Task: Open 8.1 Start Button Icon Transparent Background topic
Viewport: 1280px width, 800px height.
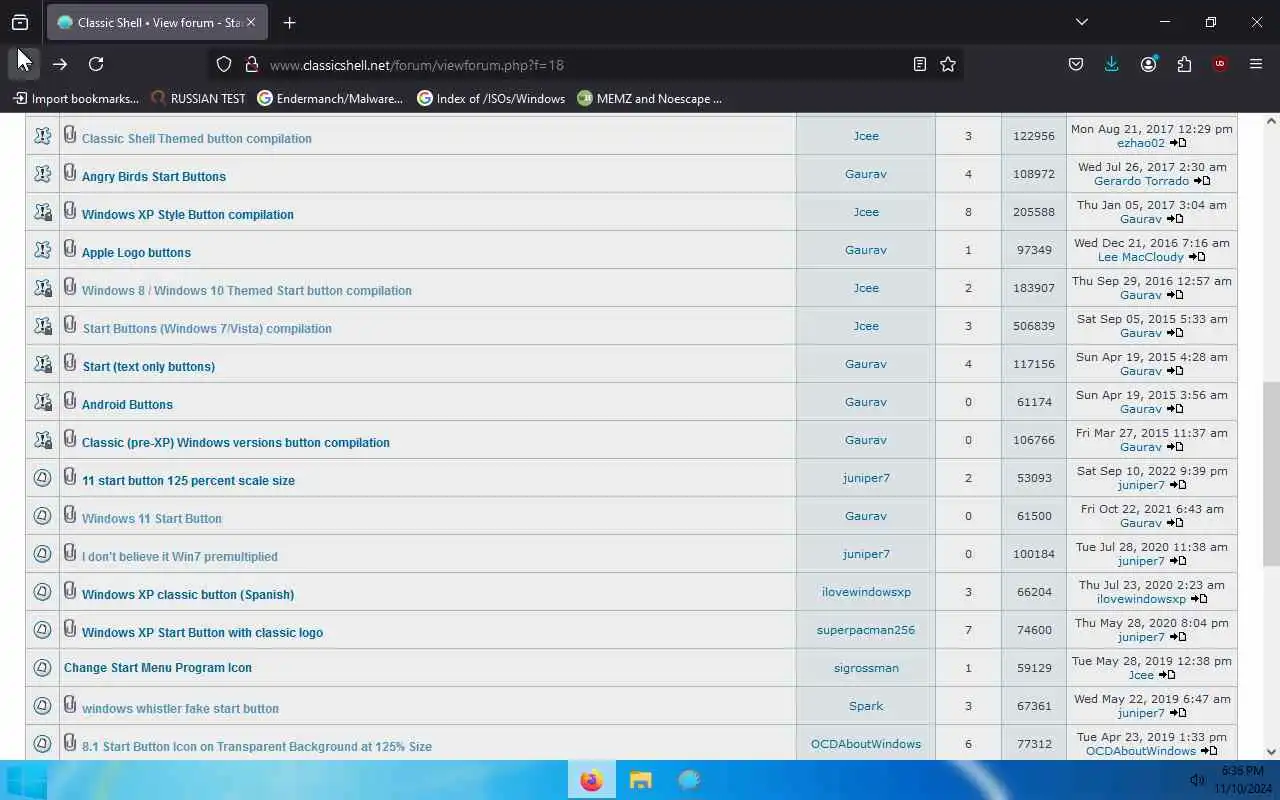Action: [257, 747]
